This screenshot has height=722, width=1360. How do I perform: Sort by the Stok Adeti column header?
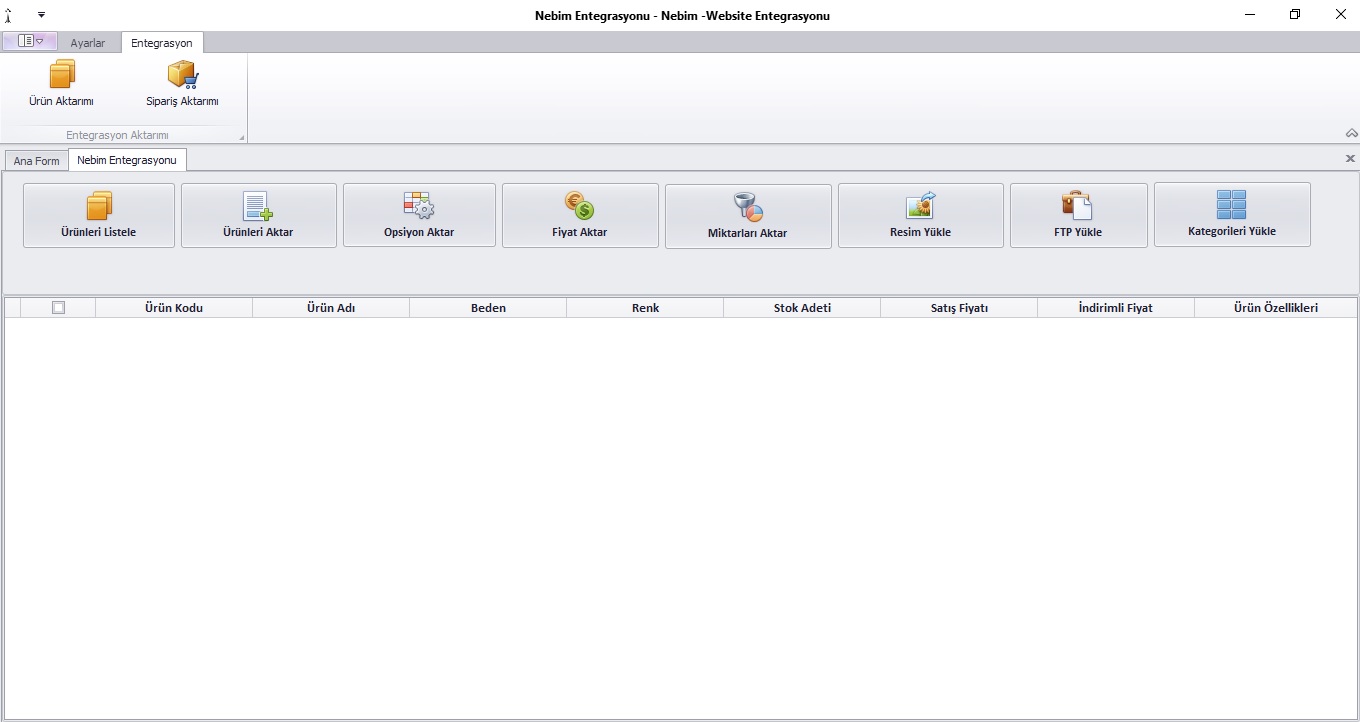pyautogui.click(x=802, y=308)
